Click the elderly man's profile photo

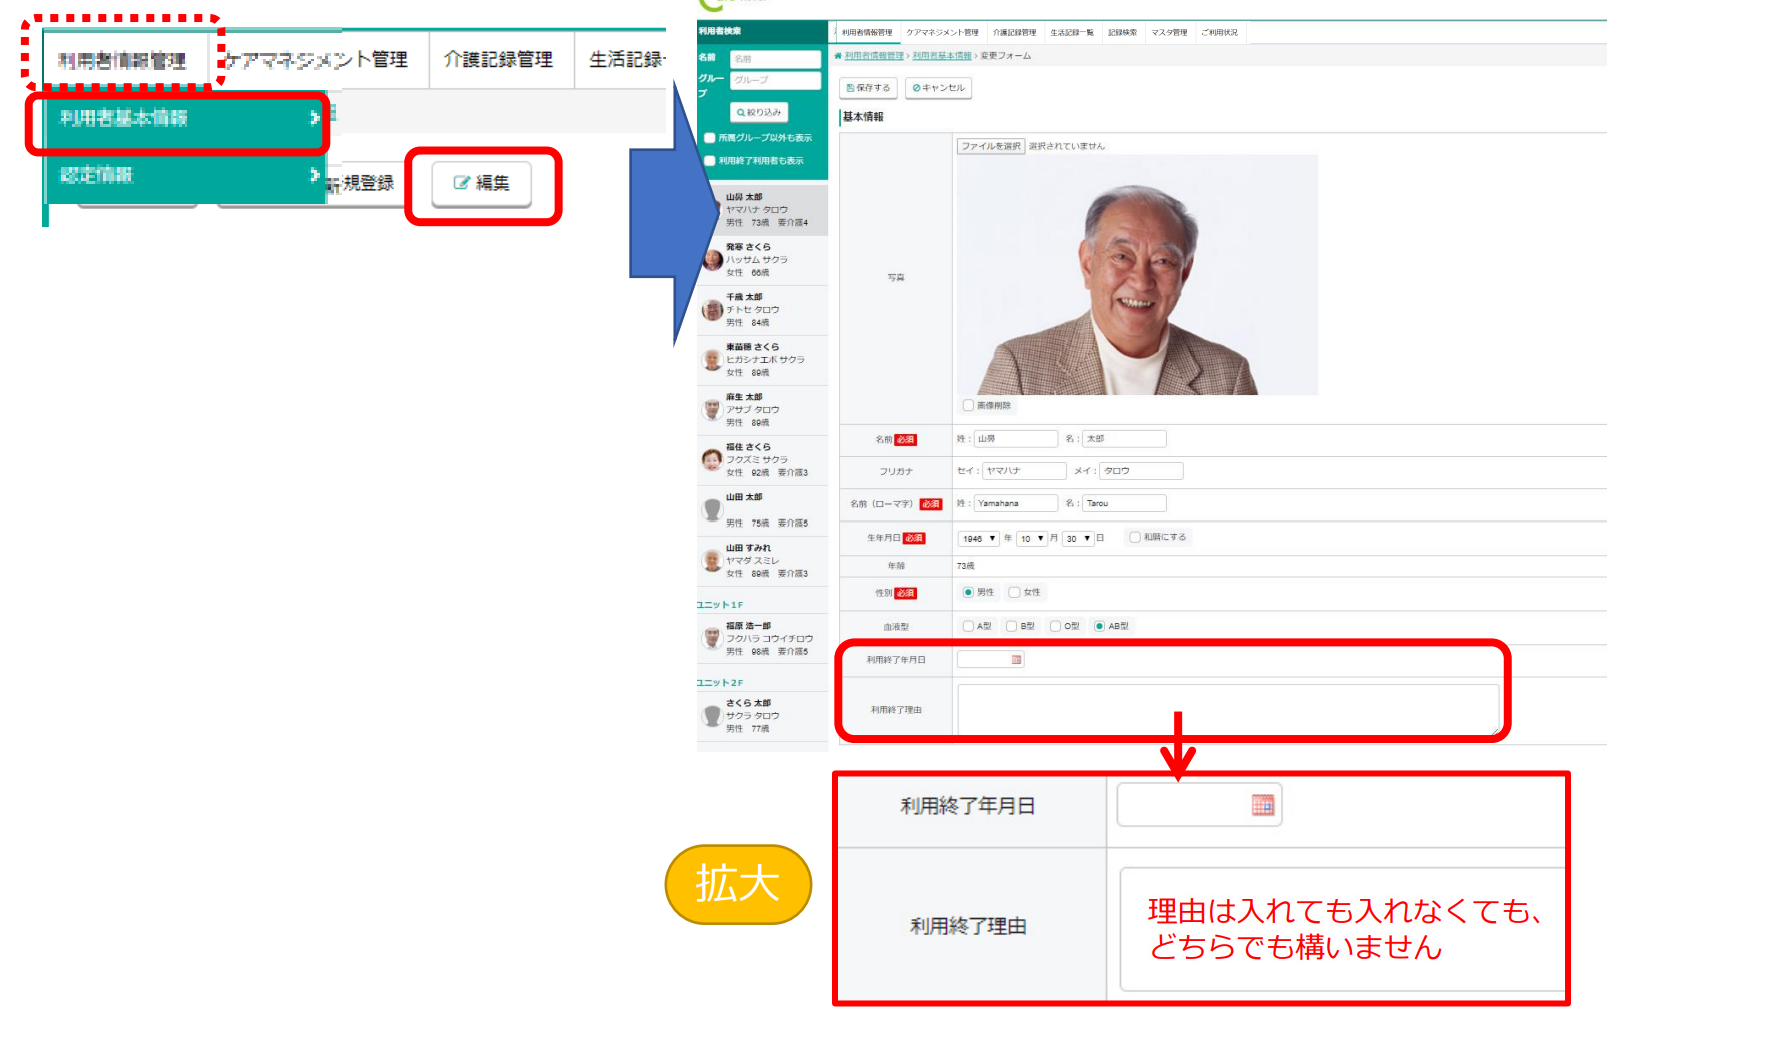click(x=1137, y=276)
